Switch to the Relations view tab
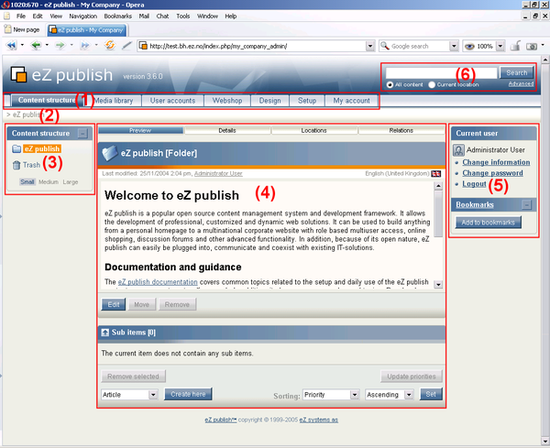Screen dimensions: 550x448 [x=401, y=131]
